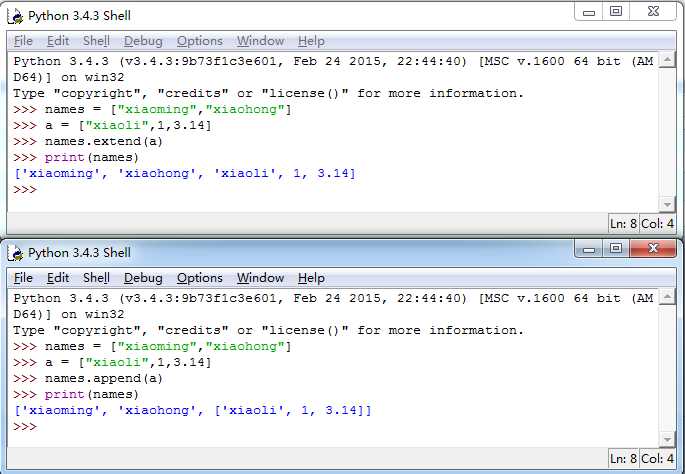The image size is (685, 474).
Task: Open File menu in lower Python Shell window
Action: (23, 278)
